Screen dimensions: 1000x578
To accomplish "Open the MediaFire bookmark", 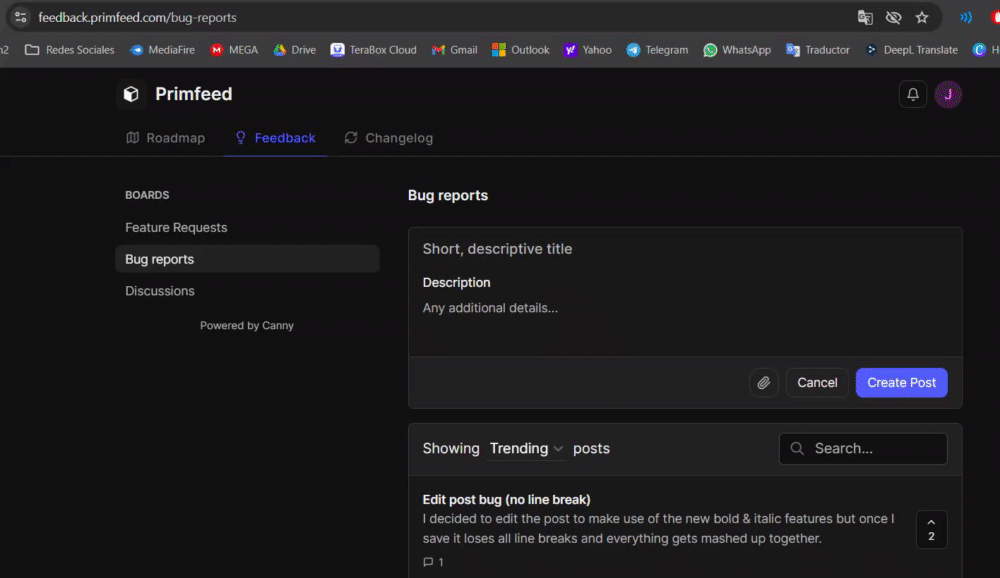I will click(162, 50).
